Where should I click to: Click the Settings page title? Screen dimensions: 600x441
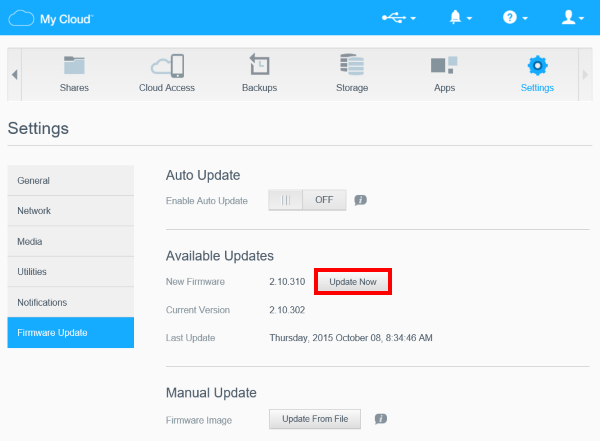point(38,128)
